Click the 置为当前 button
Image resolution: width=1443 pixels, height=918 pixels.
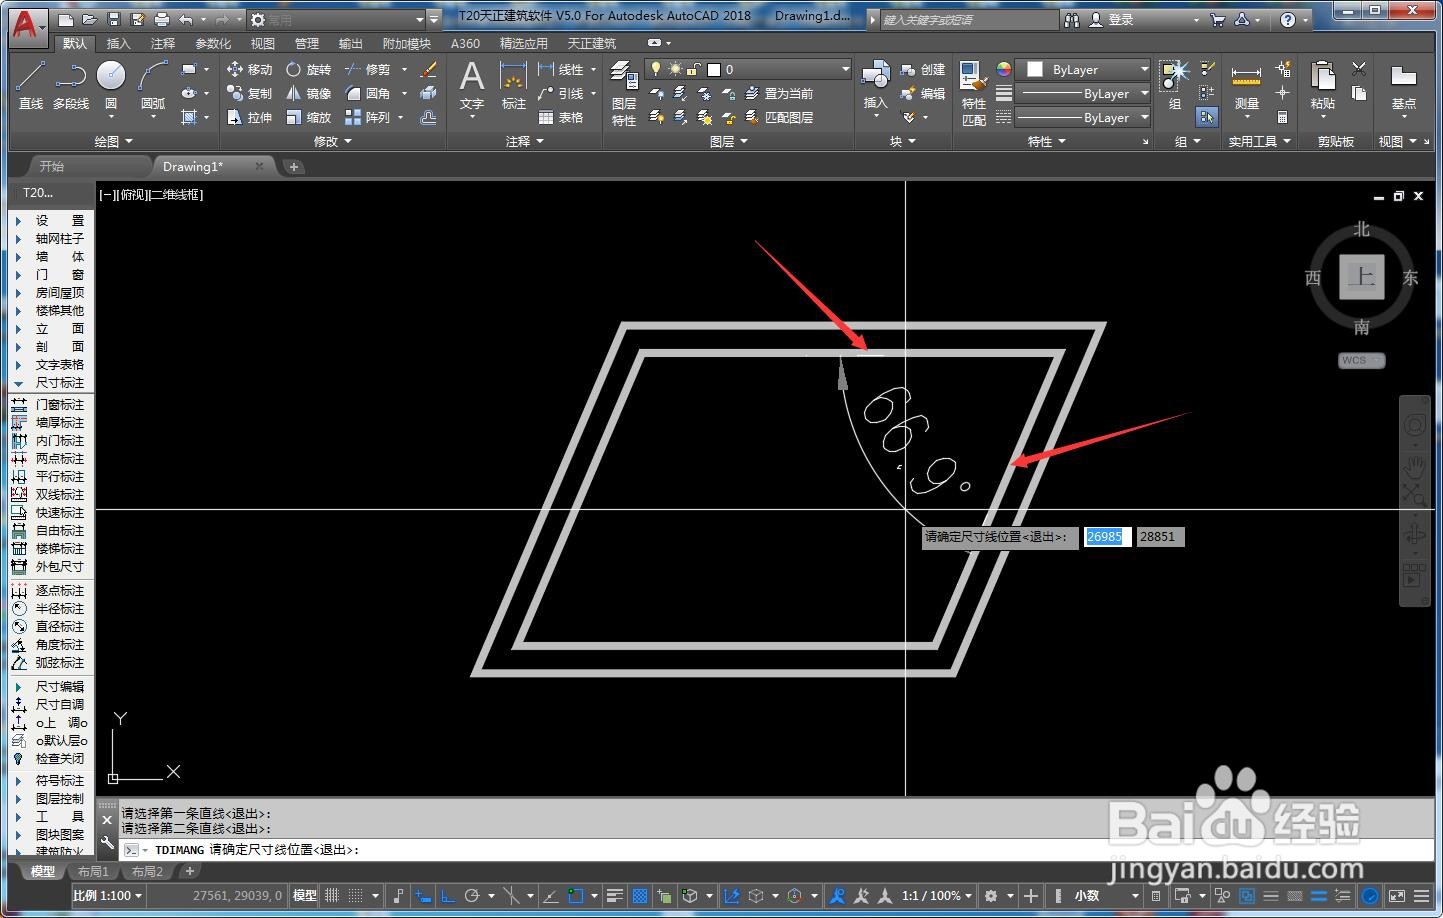(779, 93)
